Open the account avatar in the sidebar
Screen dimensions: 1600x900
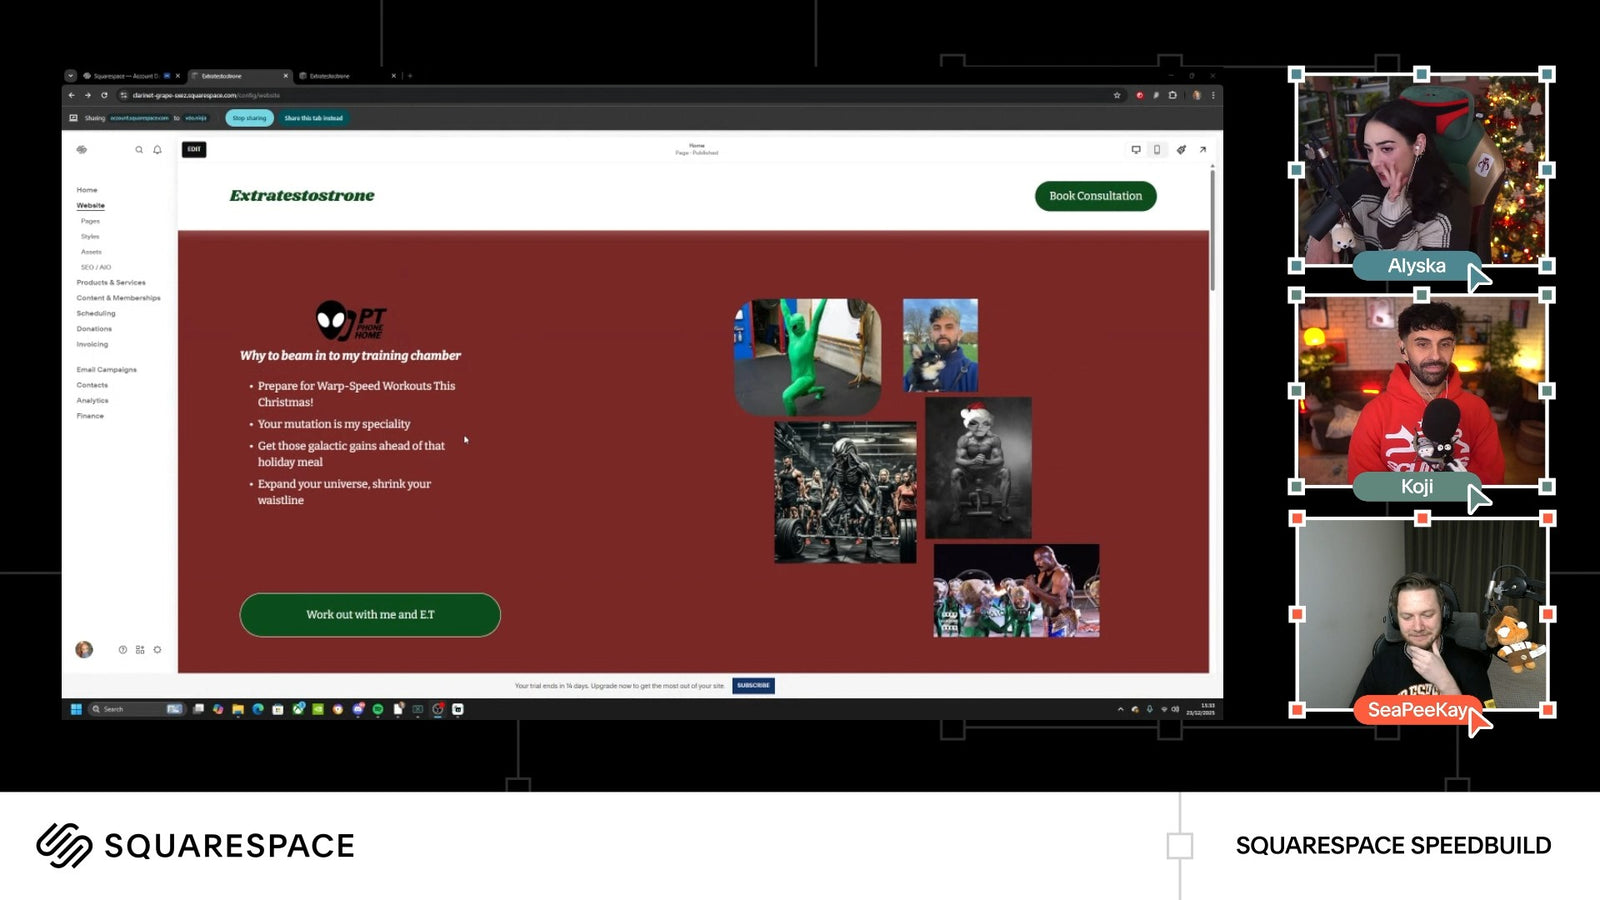(84, 649)
